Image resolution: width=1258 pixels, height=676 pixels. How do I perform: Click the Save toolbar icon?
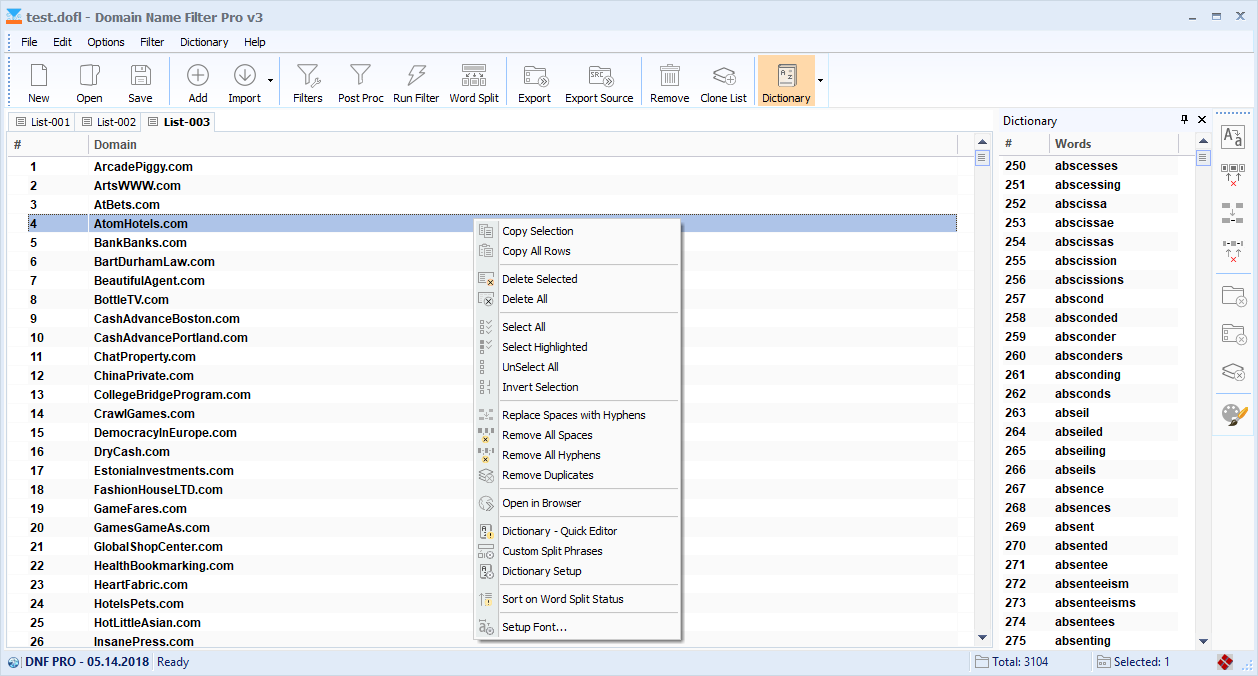click(140, 81)
